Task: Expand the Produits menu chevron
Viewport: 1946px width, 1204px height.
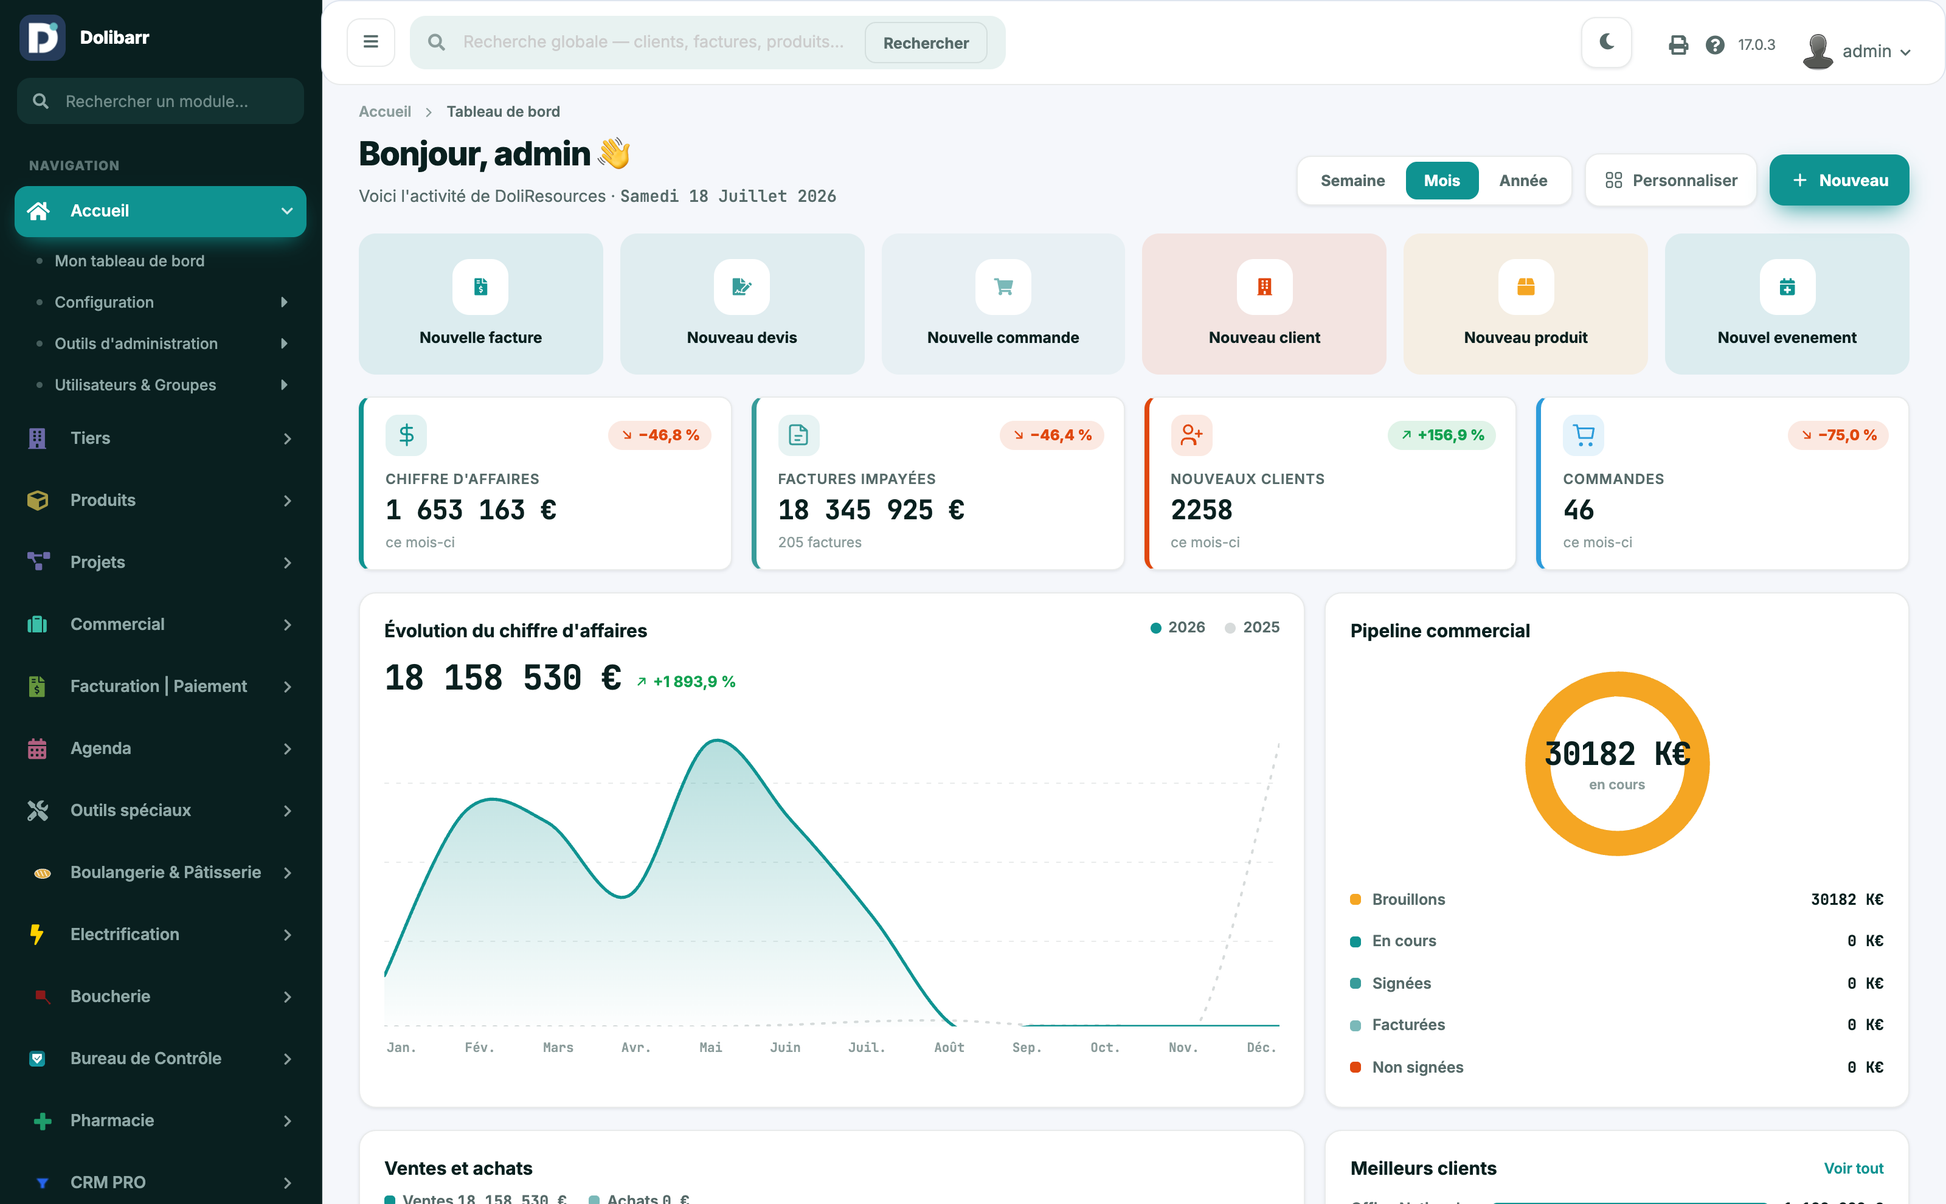Action: pyautogui.click(x=287, y=501)
